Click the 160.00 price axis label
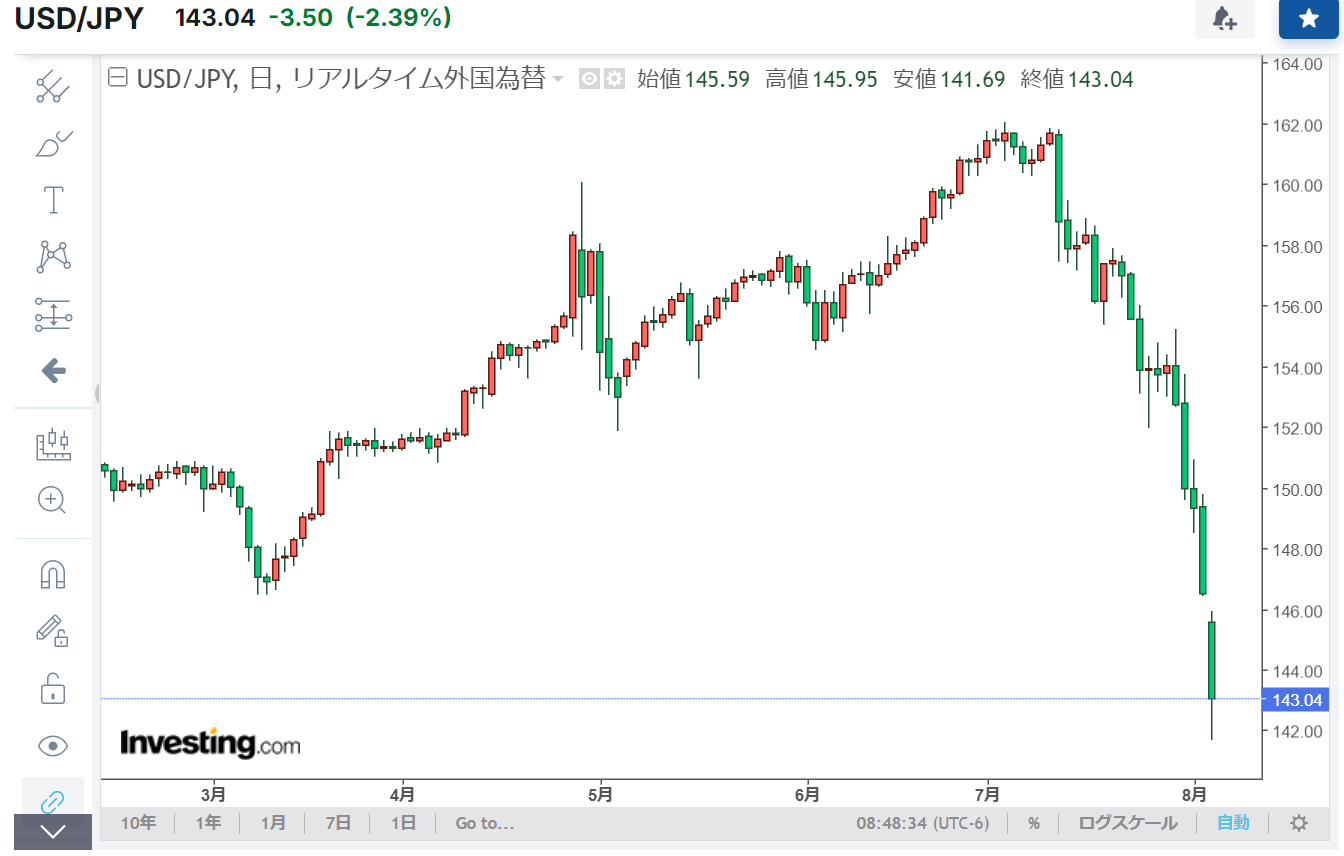This screenshot has width=1344, height=856. [x=1299, y=185]
